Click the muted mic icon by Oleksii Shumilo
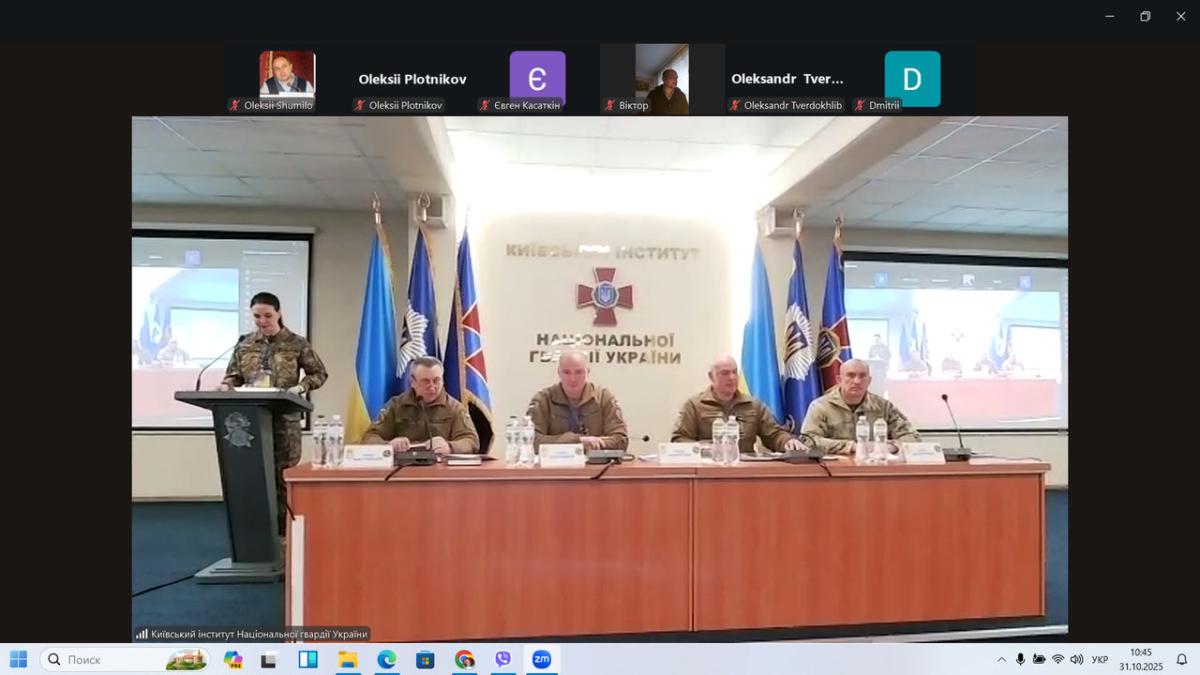Screen dimensions: 1200x675 point(235,105)
